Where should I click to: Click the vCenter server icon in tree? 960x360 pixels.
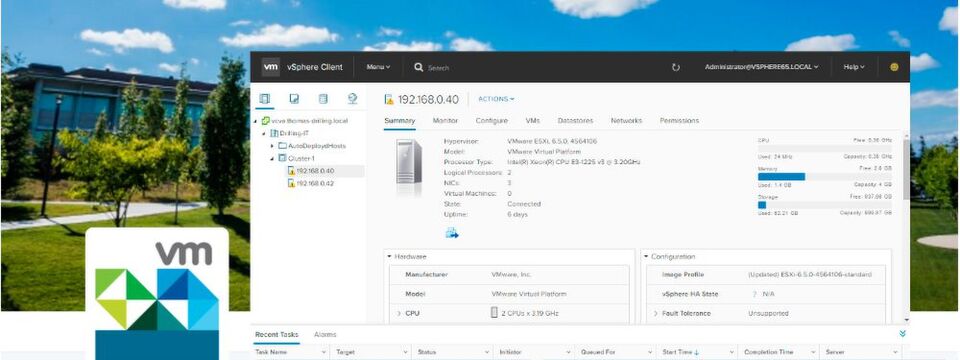(x=265, y=121)
